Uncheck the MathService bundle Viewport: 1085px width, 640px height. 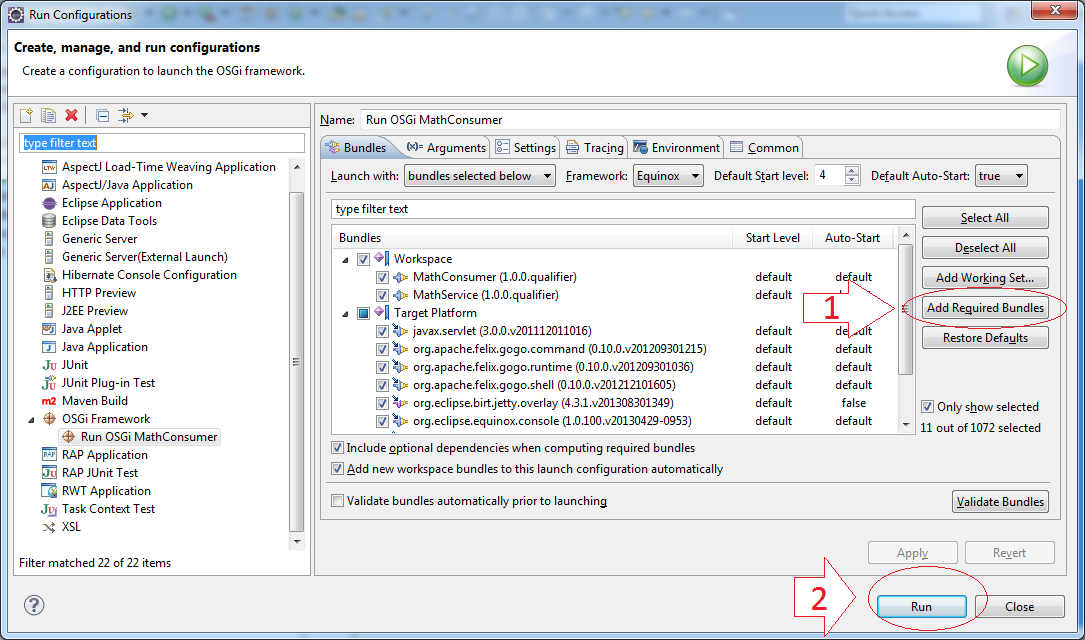(x=382, y=295)
